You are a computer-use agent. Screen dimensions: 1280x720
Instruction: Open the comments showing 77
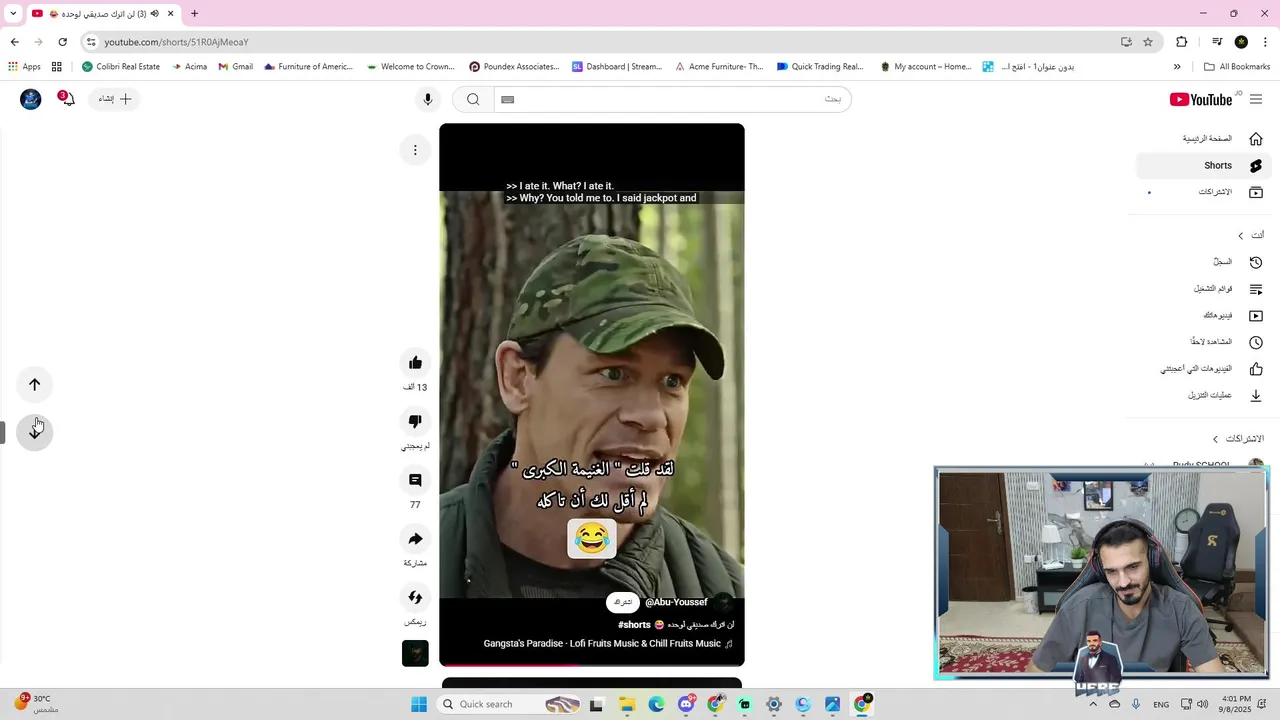(x=415, y=480)
